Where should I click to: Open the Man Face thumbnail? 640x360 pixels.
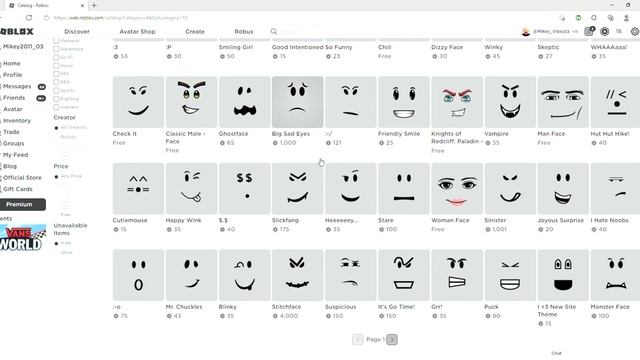(x=563, y=102)
